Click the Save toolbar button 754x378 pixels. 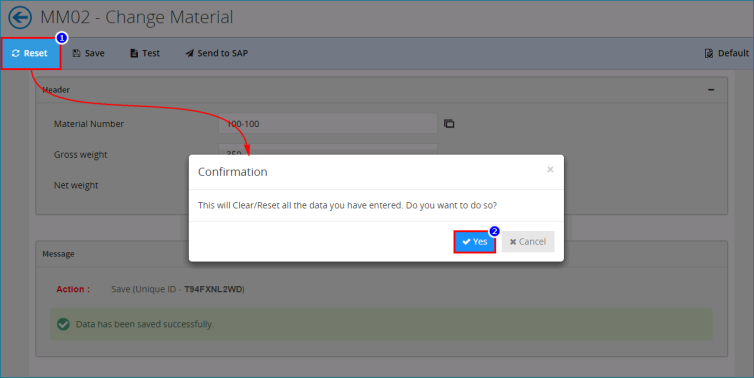88,53
